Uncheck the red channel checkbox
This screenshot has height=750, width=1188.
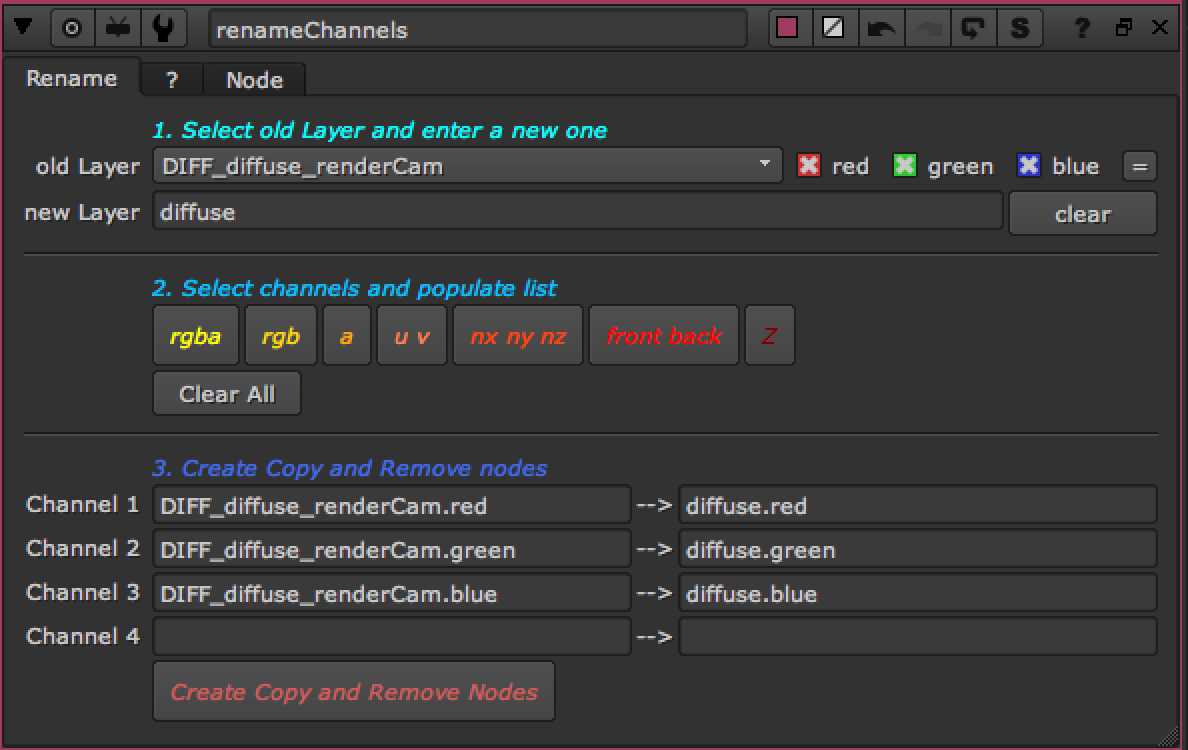click(809, 166)
